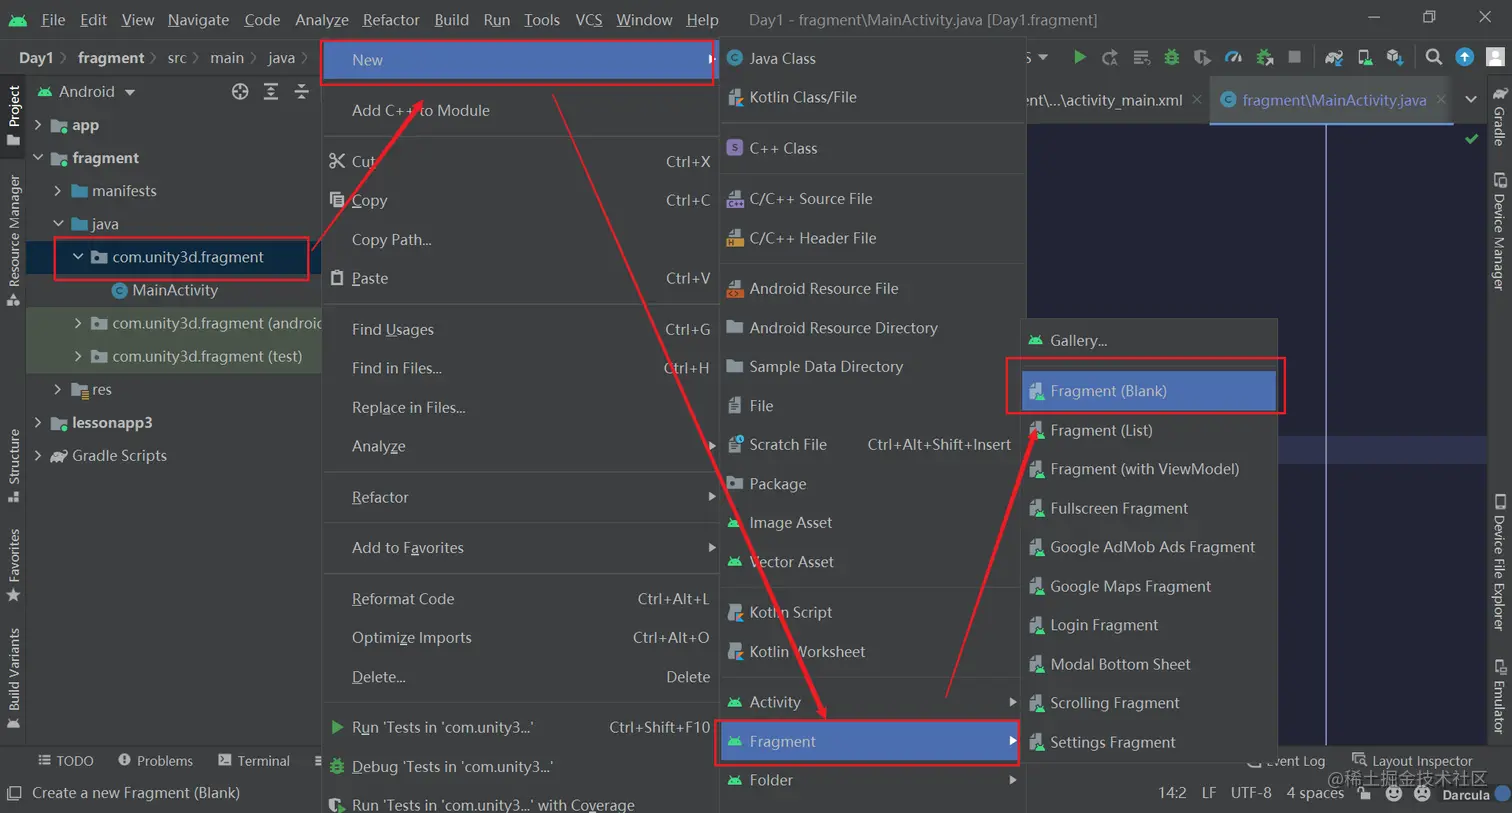Open the Structure side tab

coord(14,466)
